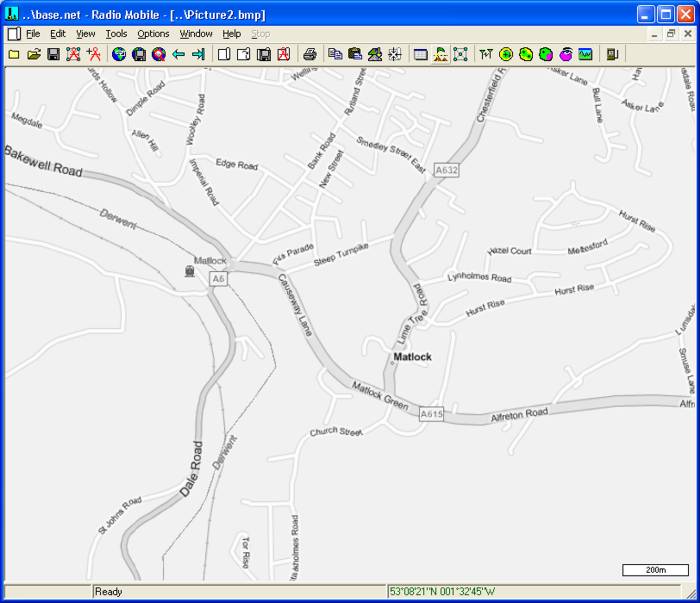Click the green-node square network icon

460,54
